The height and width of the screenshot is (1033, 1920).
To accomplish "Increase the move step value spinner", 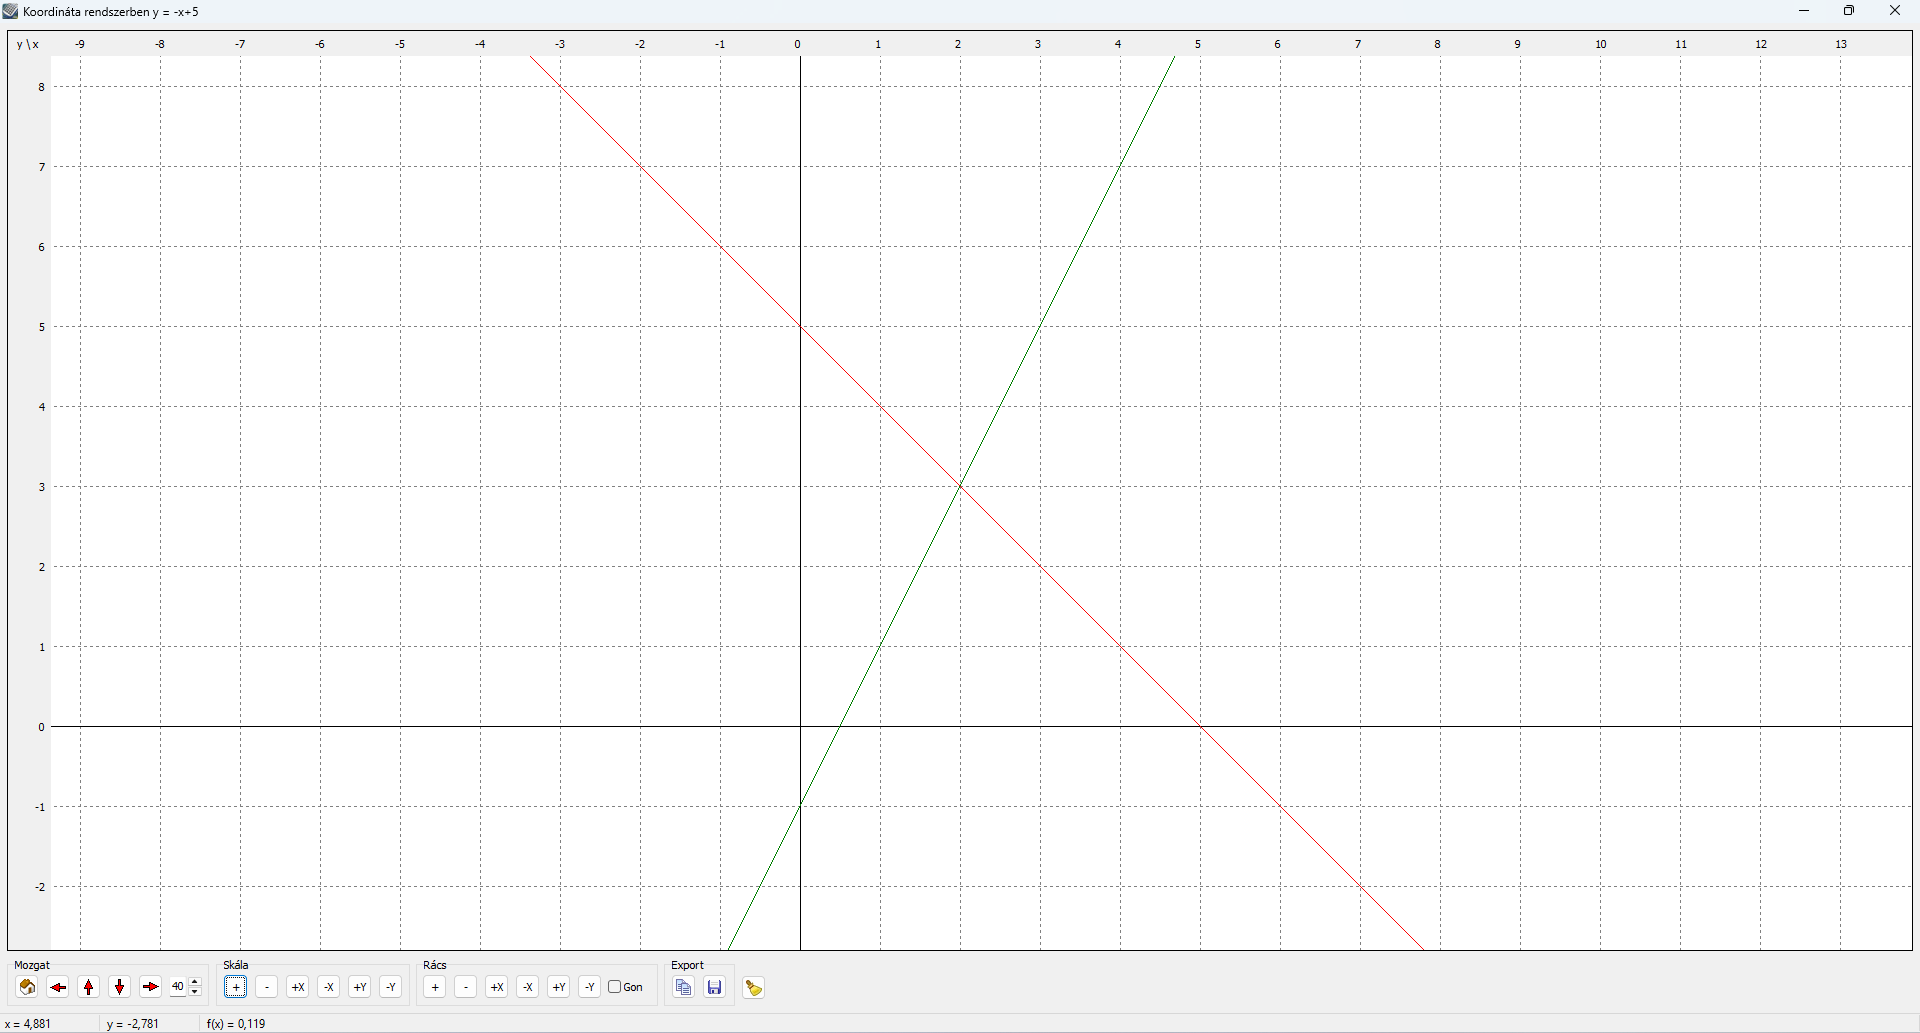I will (195, 983).
